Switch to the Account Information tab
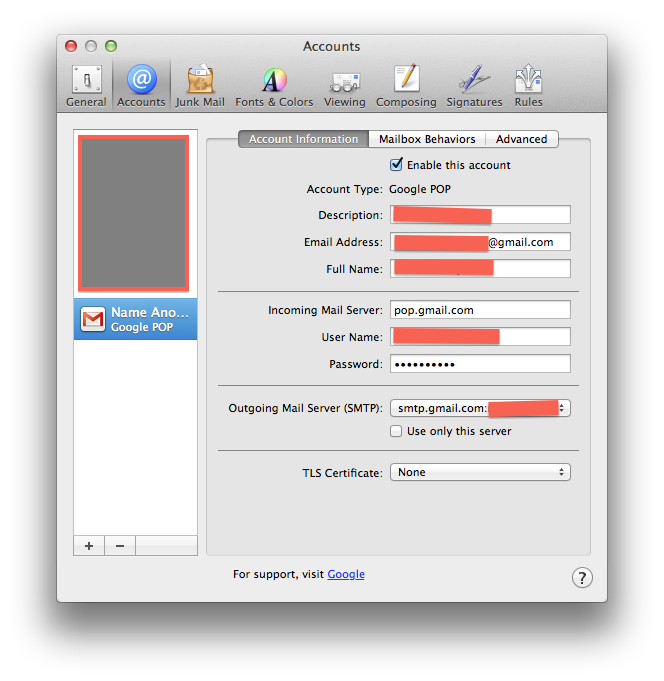The image size is (664, 681). (x=303, y=139)
